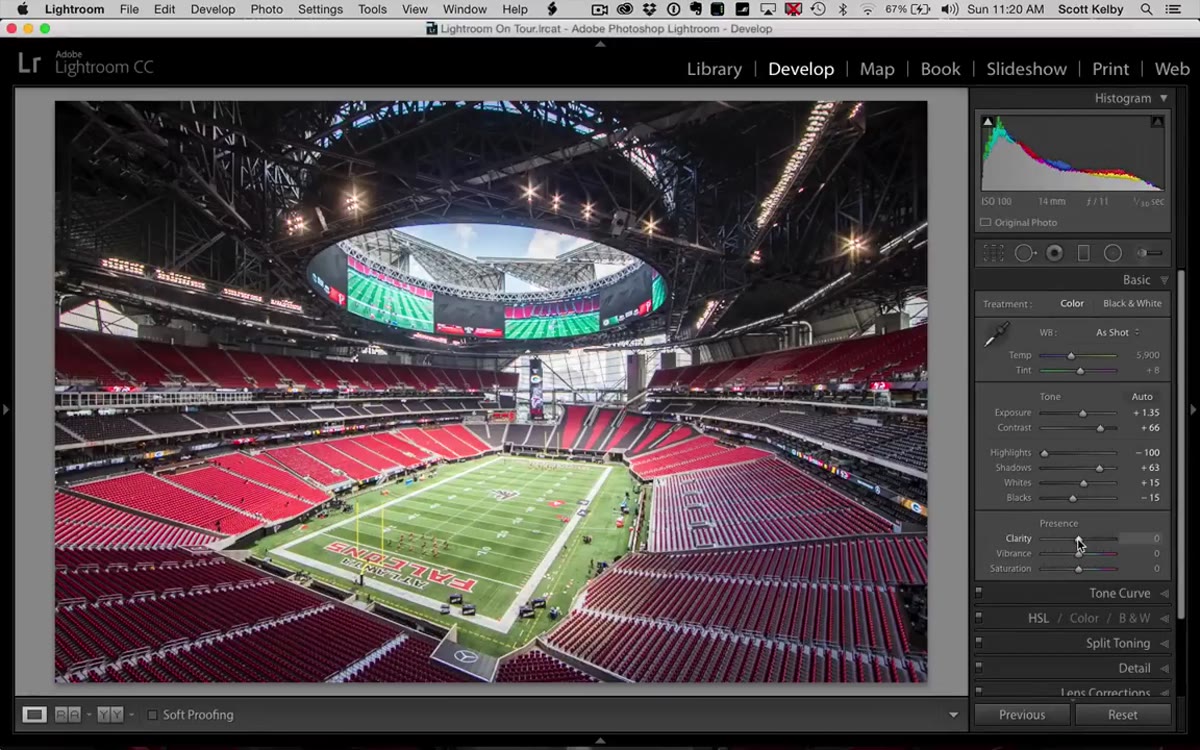
Task: Click the Exposure slider
Action: (x=1078, y=413)
